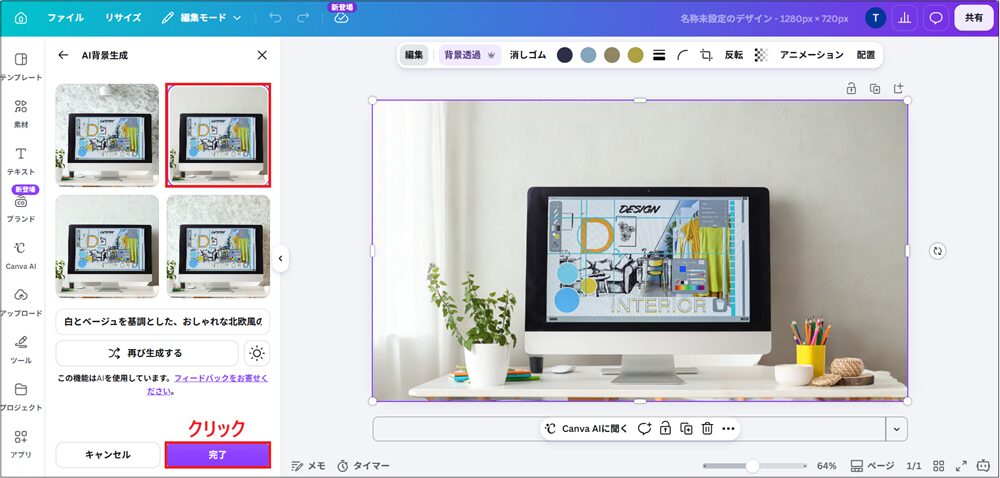Open the account avatar T
Screen dimensions: 1000x478
[x=875, y=18]
